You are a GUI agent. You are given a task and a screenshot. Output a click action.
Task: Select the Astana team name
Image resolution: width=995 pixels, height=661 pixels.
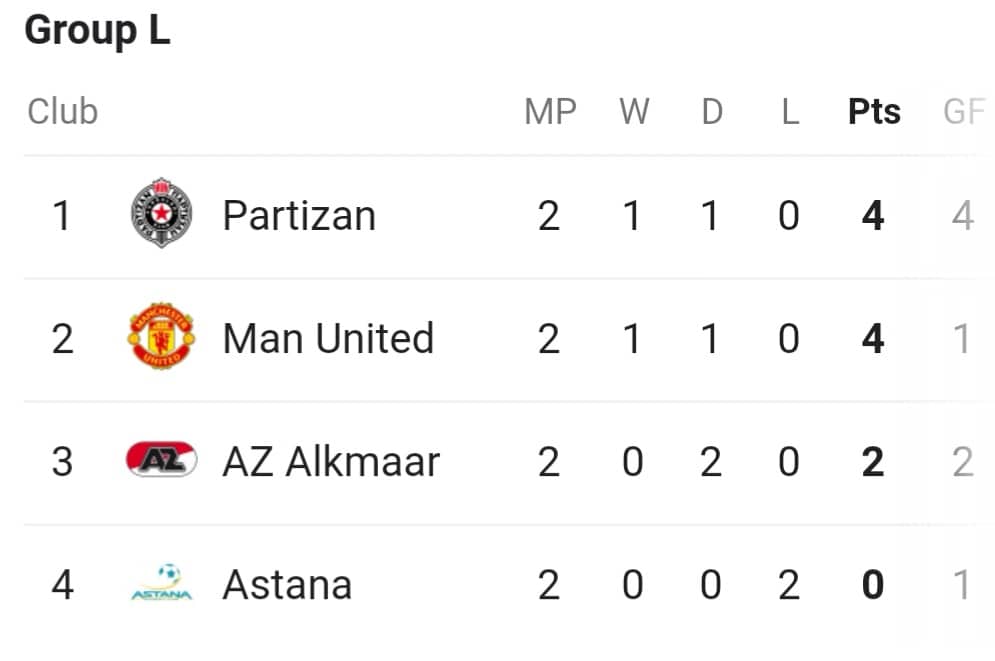coord(287,584)
